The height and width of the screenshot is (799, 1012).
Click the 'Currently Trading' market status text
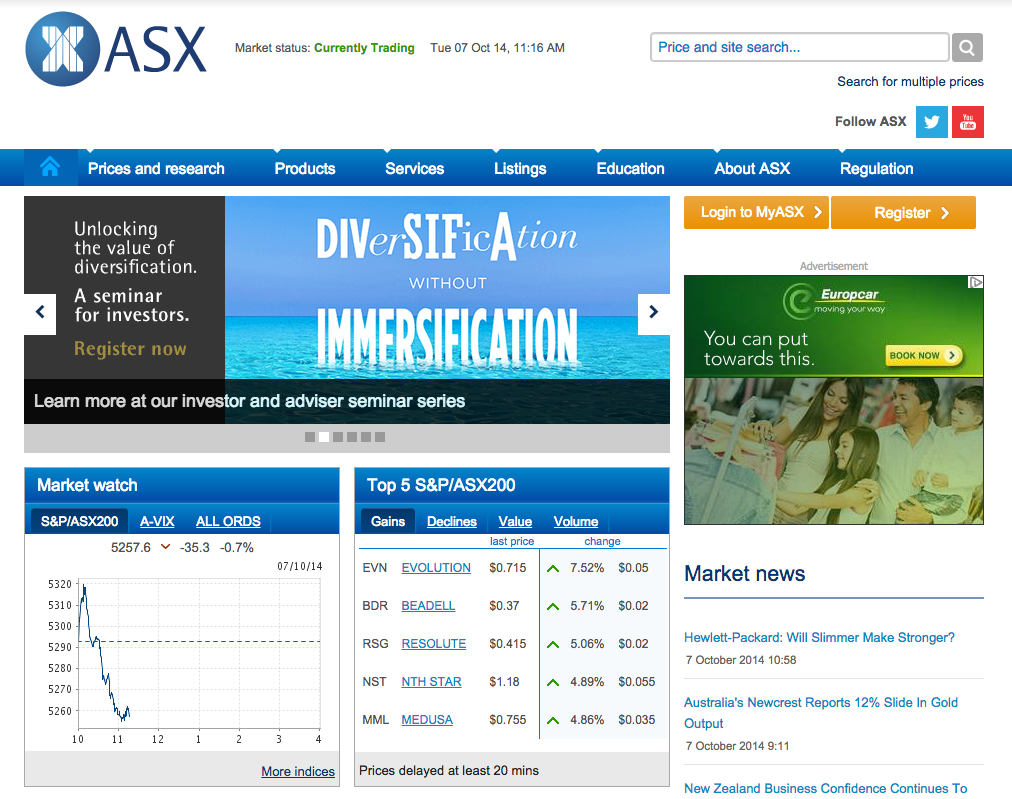364,48
